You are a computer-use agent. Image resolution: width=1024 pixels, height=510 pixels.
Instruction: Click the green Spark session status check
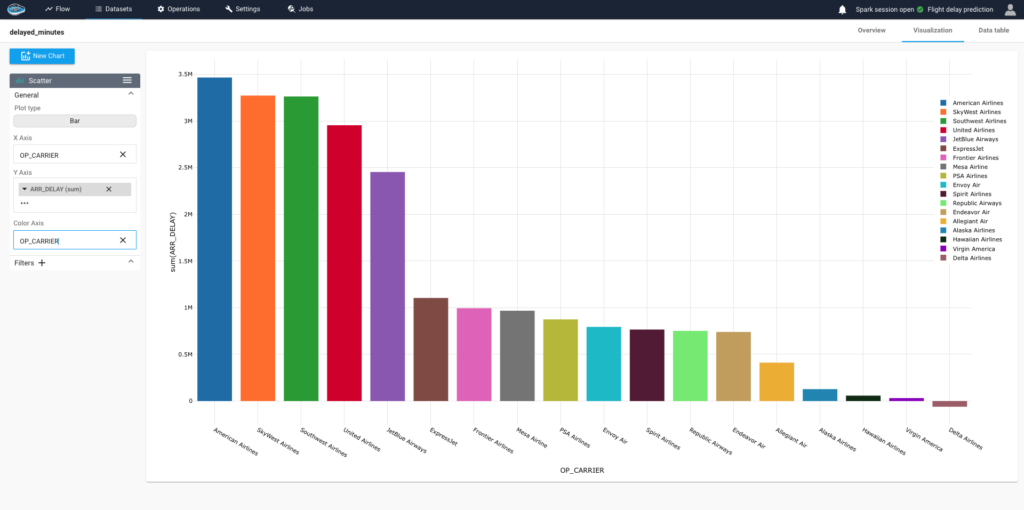[920, 10]
